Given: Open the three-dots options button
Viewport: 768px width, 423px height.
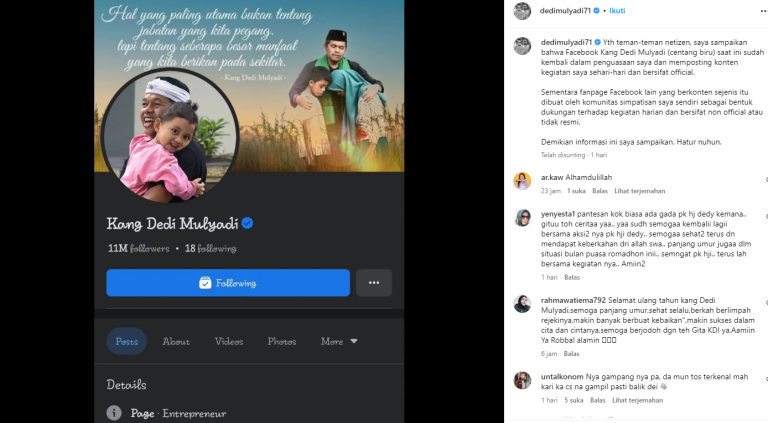Looking at the screenshot, I should coord(374,283).
